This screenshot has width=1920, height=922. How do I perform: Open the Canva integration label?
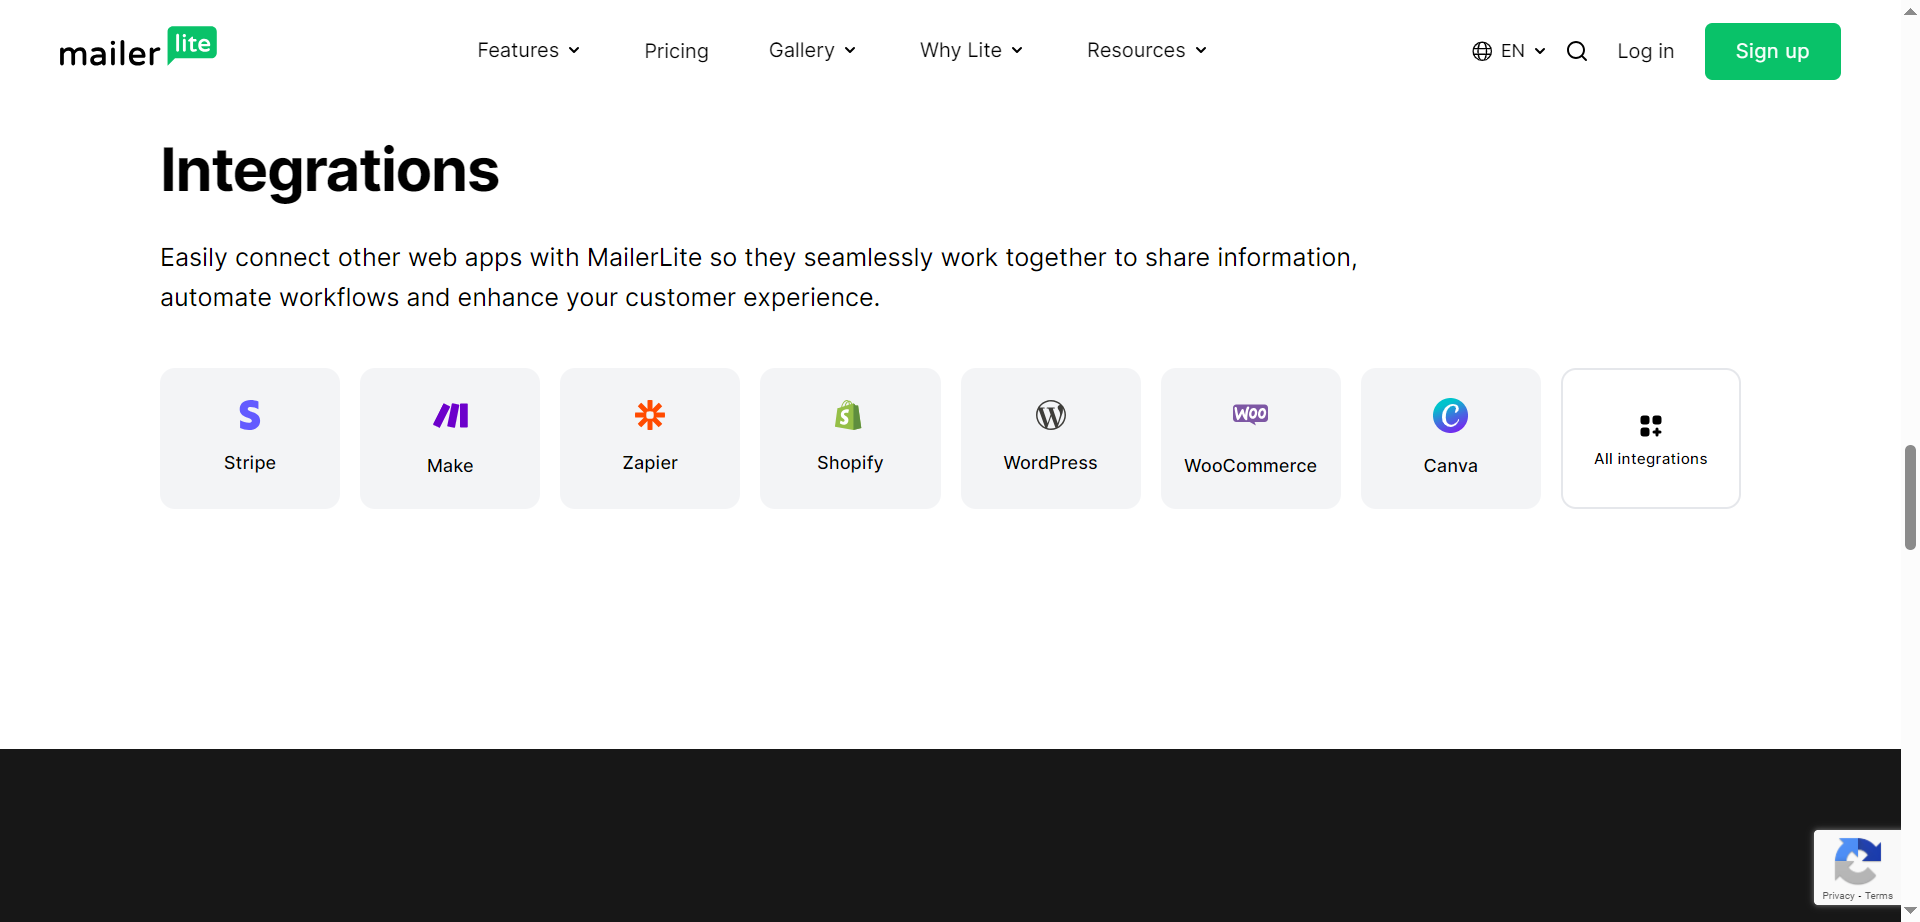(1451, 466)
